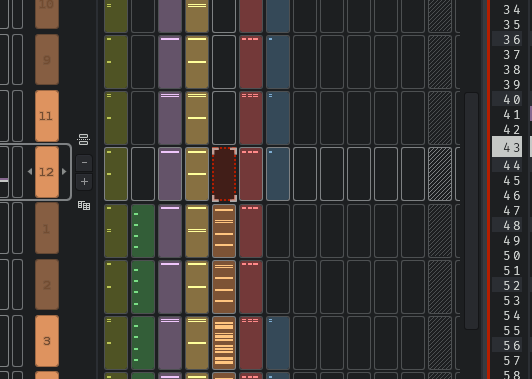This screenshot has height=379, width=532.
Task: Select the orange cell in pattern 1 row
Action: point(224,231)
